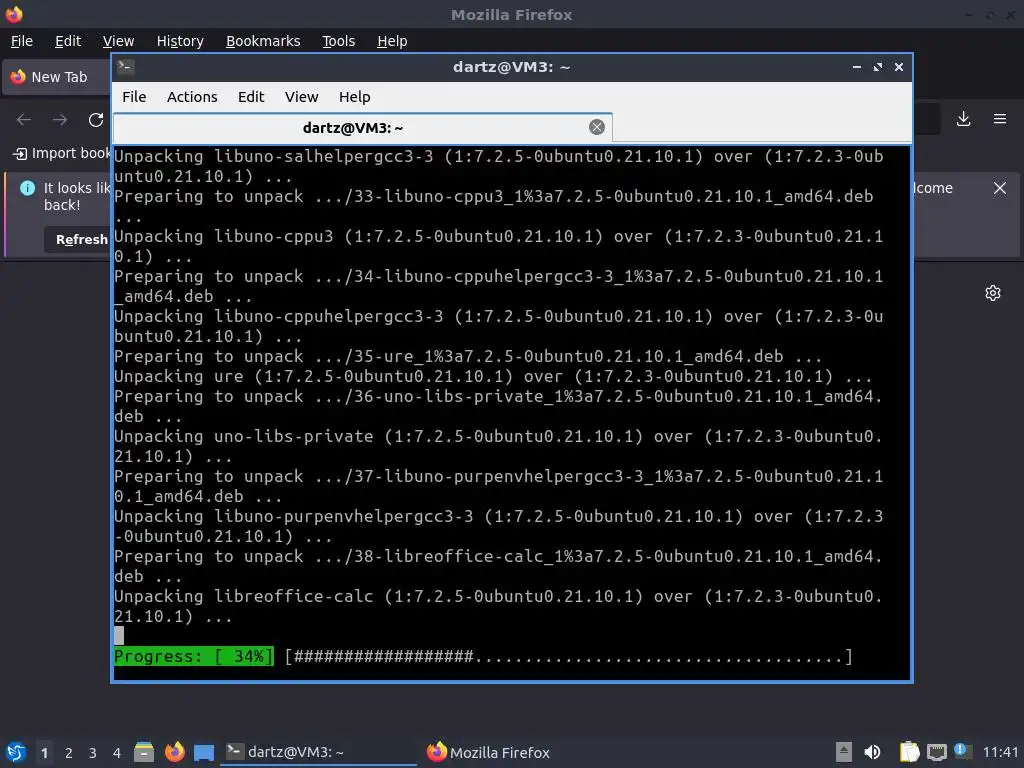Open the New Tab personalize gear in Firefox
1024x768 pixels.
993,293
